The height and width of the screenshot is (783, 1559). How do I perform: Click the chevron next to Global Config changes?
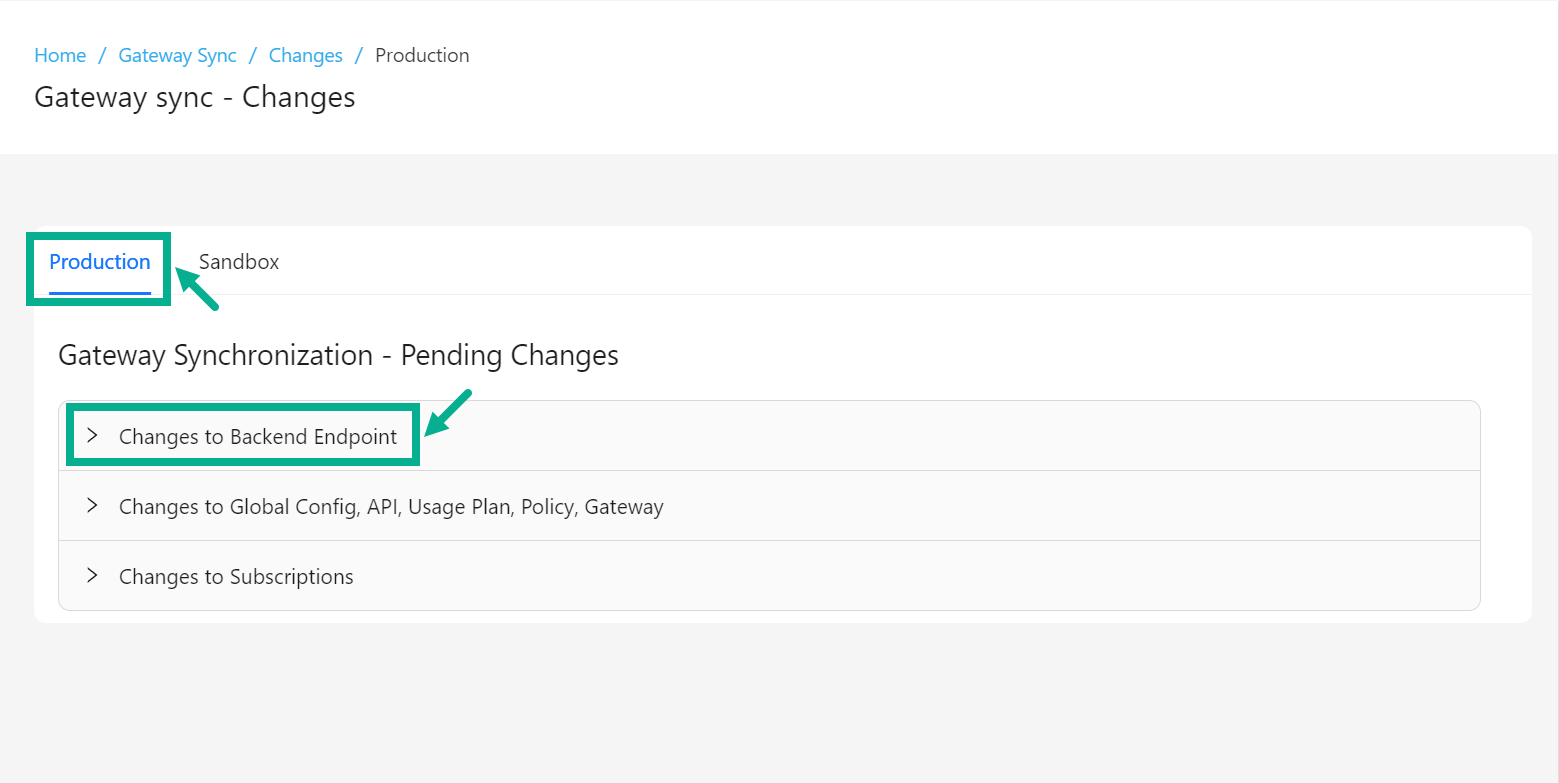92,506
